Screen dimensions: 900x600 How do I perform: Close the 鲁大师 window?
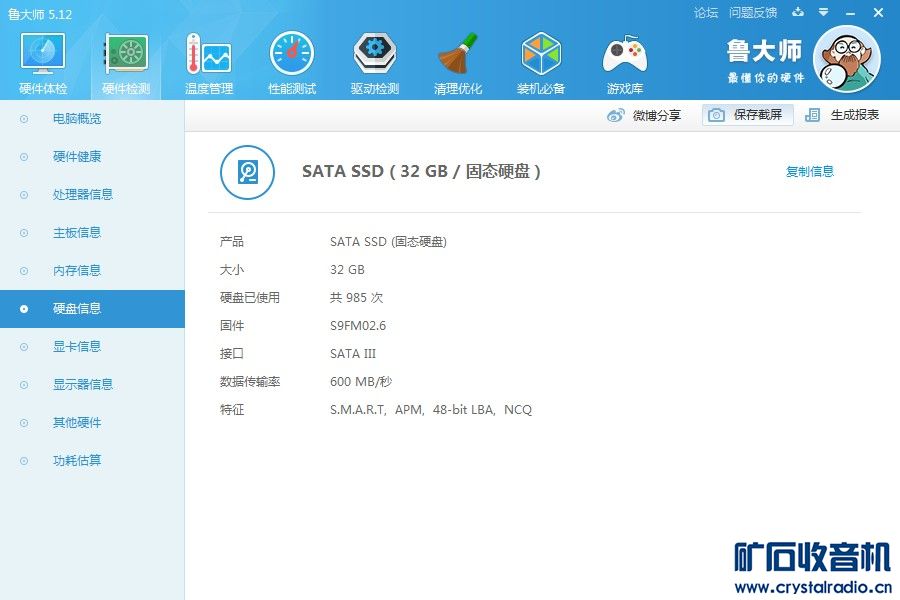[x=878, y=13]
